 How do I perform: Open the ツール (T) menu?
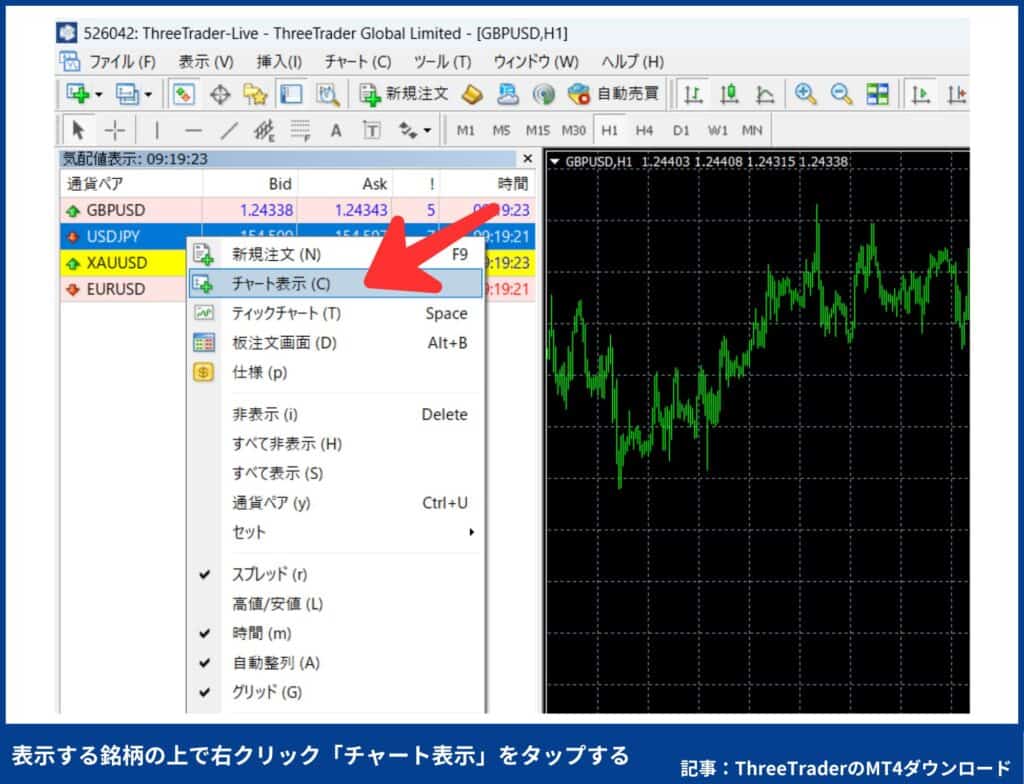(442, 62)
